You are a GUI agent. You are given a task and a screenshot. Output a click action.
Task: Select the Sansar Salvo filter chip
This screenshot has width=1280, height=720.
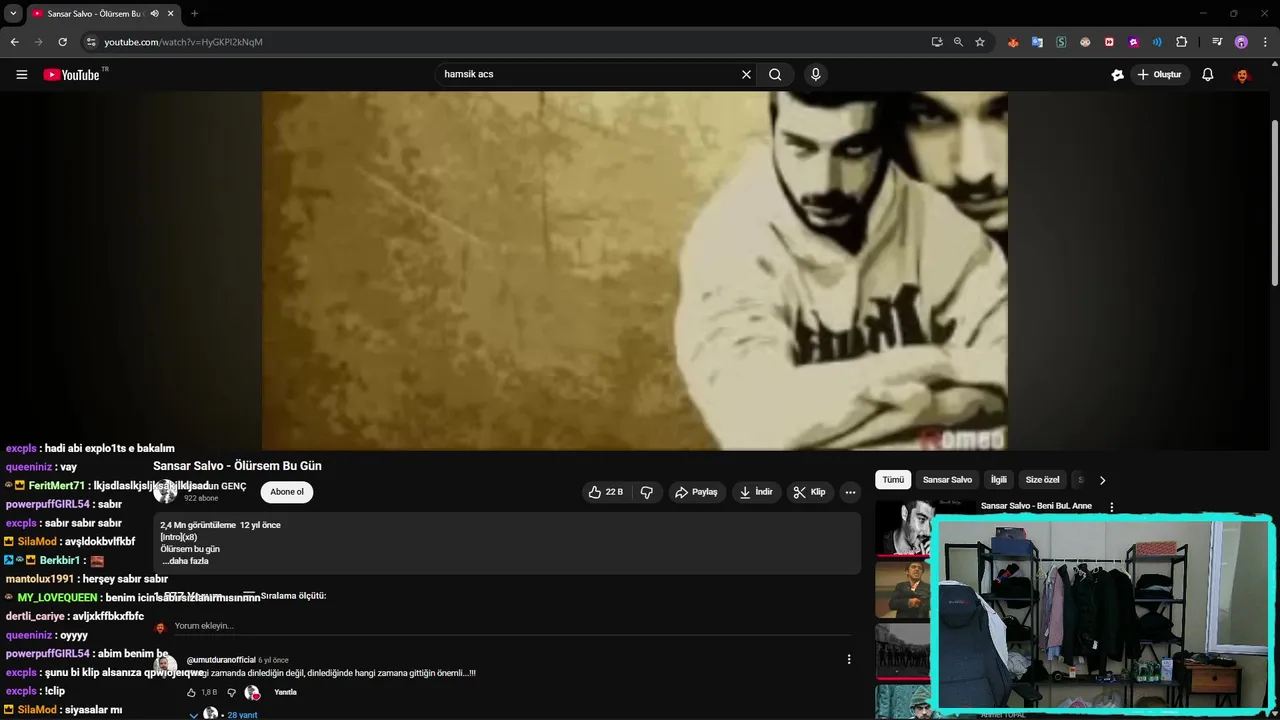(947, 480)
